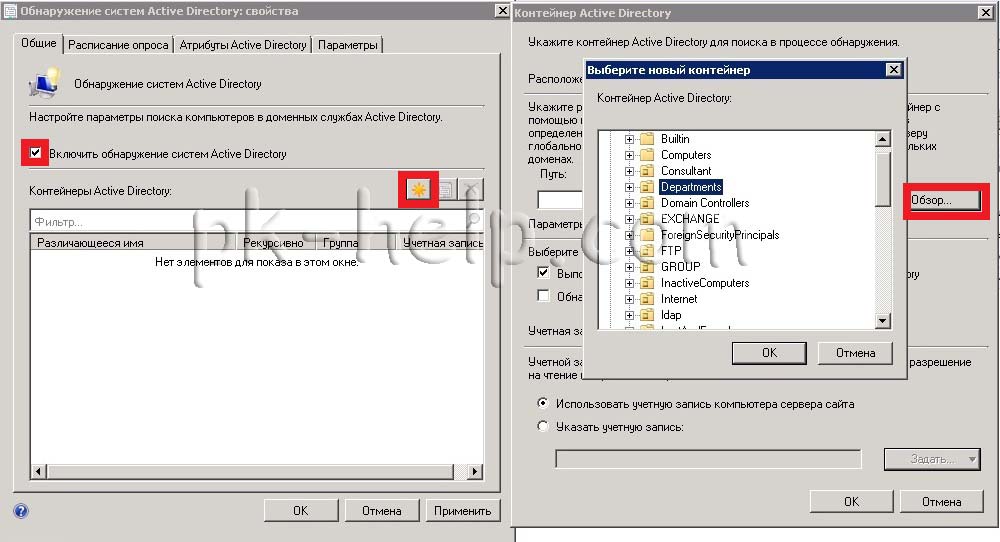Click the ForeignSecurityPrincipals folder icon
The width and height of the screenshot is (1000, 542).
pyautogui.click(x=647, y=235)
